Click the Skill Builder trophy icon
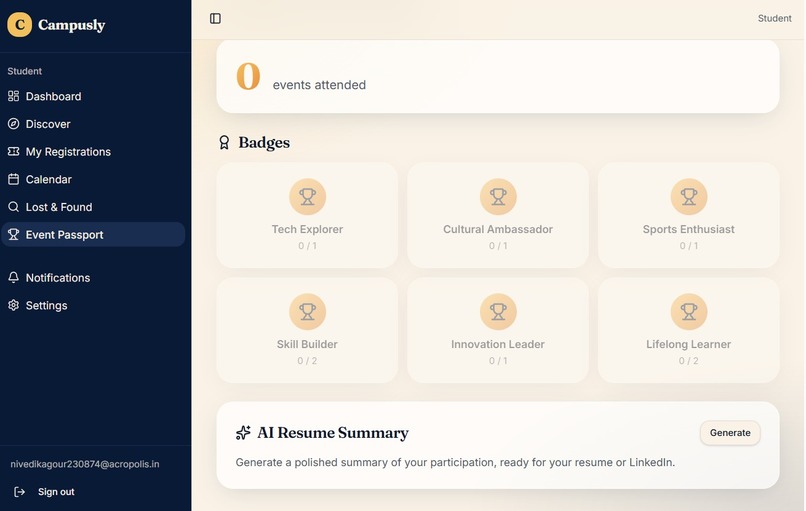The image size is (806, 511). 307,312
